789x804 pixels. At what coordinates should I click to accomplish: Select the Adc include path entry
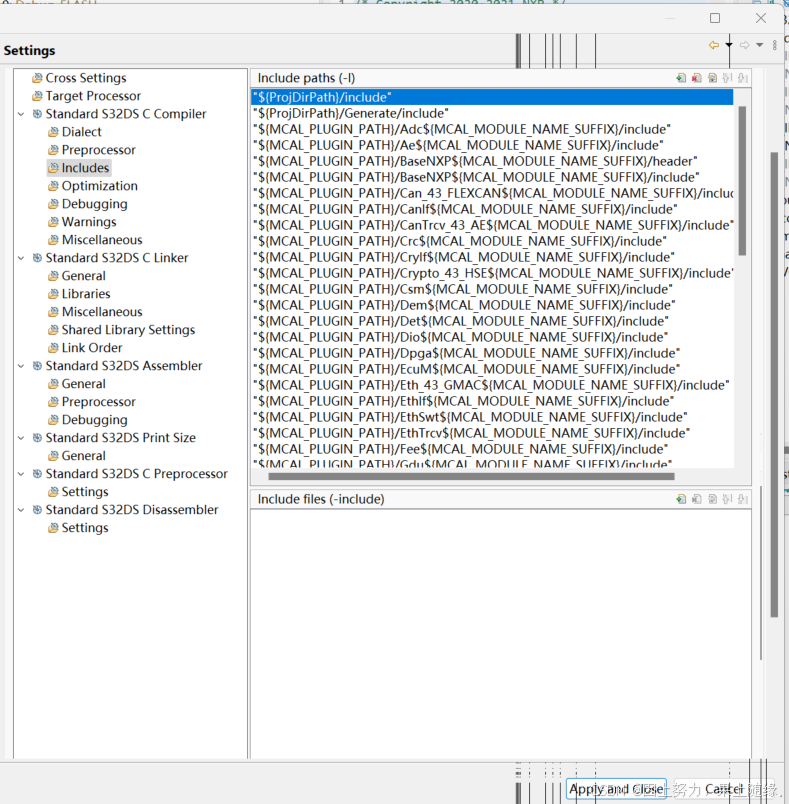[492, 129]
